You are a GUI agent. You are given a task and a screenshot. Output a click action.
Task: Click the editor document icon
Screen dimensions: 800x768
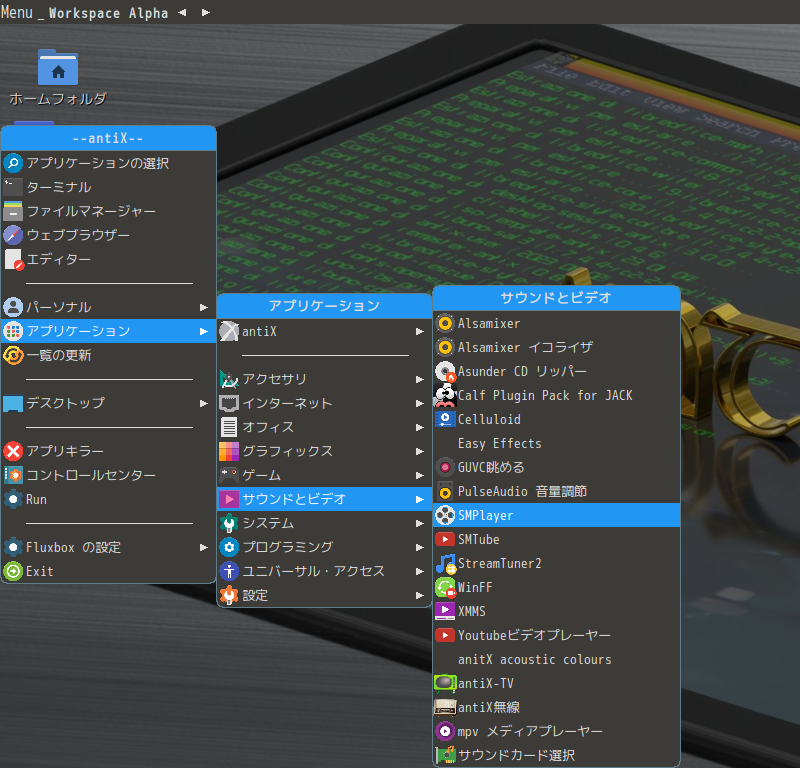(14, 259)
